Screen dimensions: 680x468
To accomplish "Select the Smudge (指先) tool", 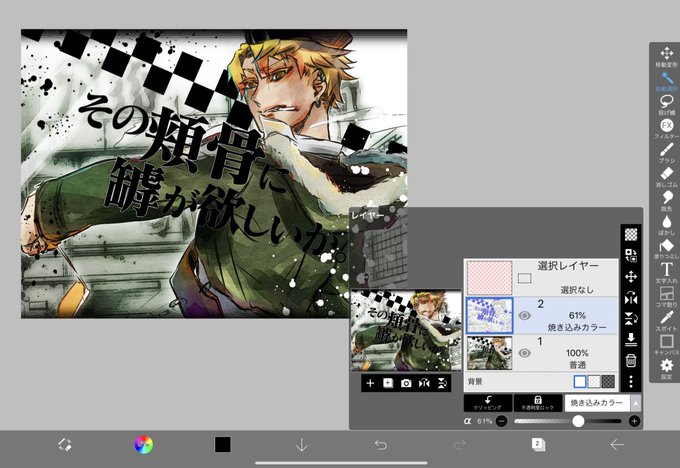I will point(666,201).
